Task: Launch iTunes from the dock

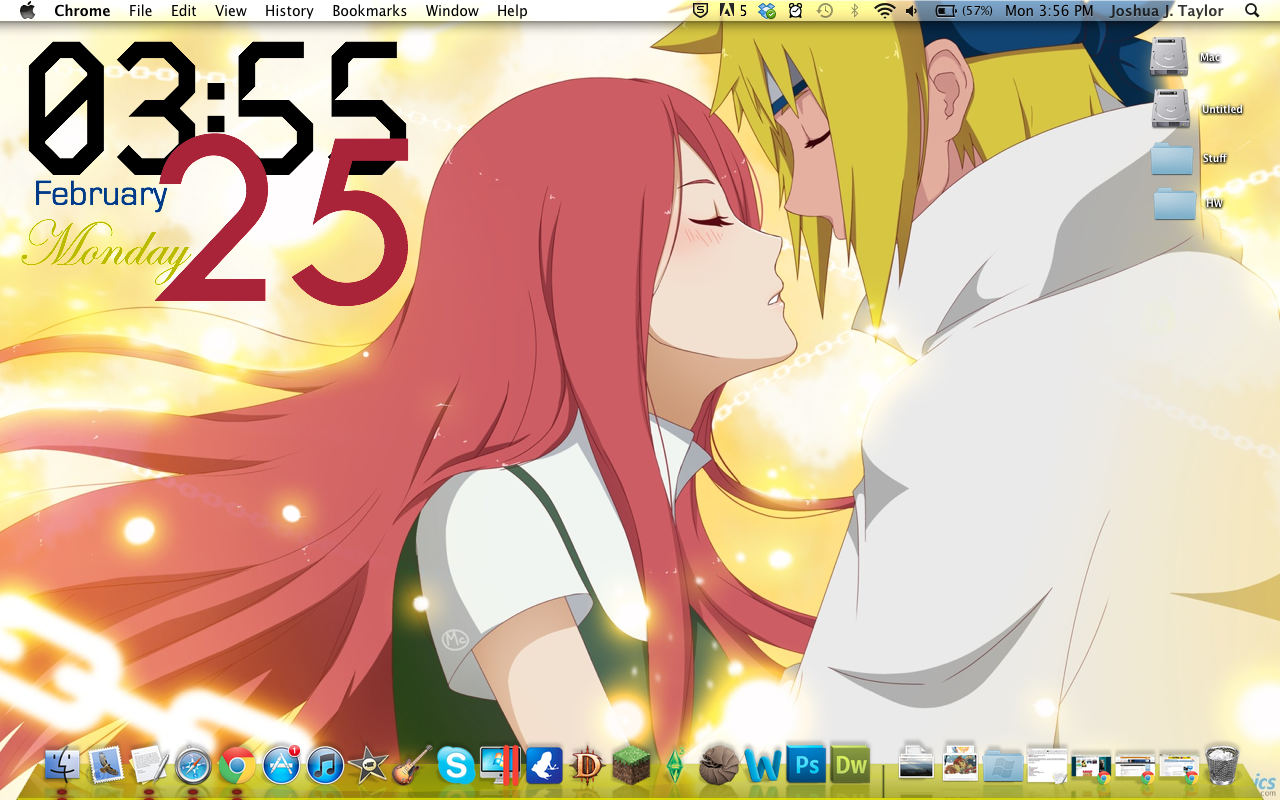Action: 325,766
